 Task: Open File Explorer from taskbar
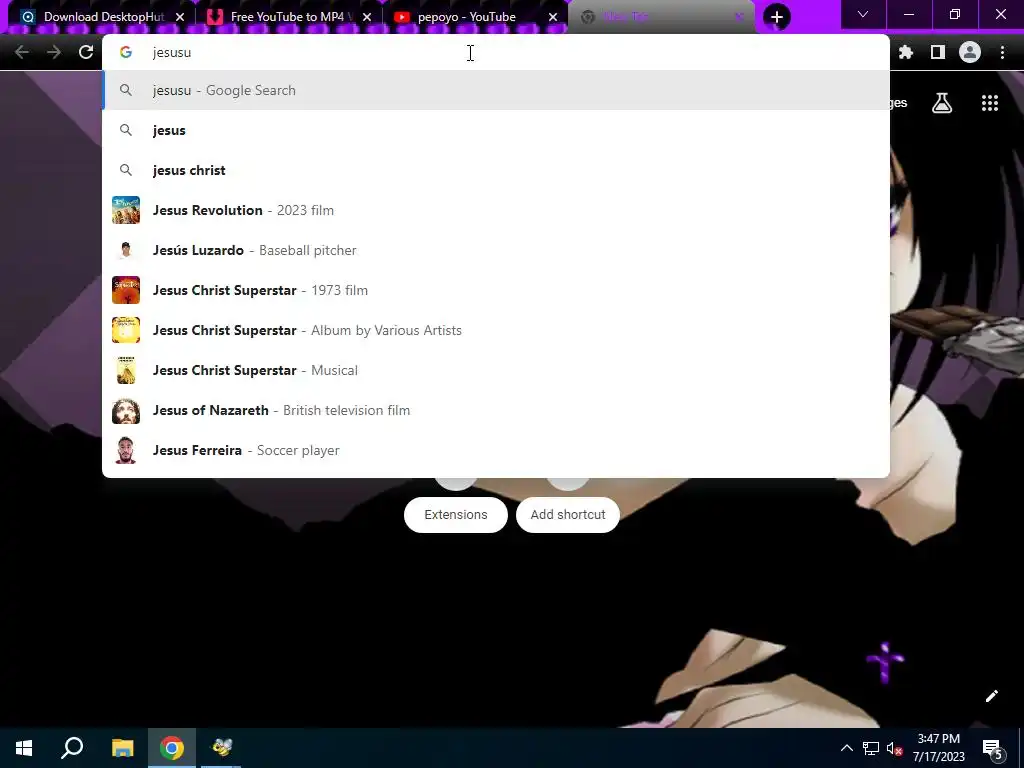122,748
